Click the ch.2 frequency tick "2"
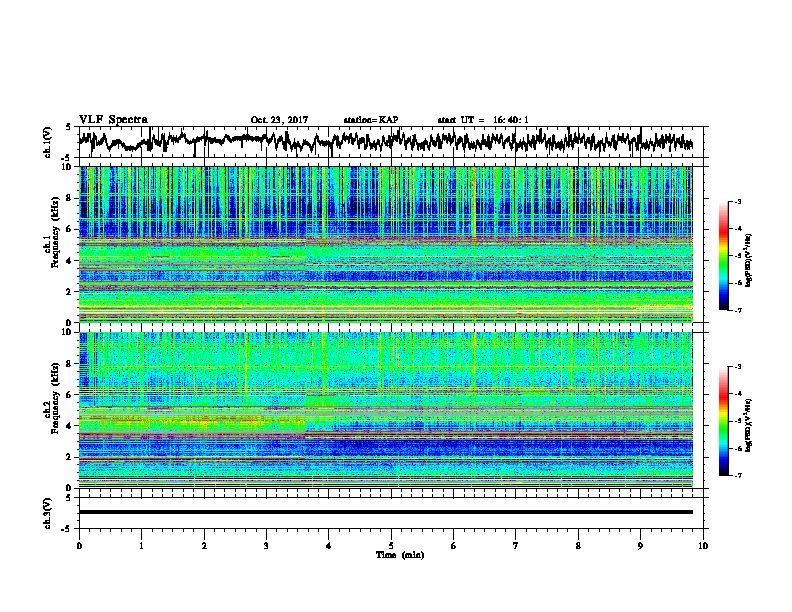This screenshot has height=612, width=792. coord(71,457)
